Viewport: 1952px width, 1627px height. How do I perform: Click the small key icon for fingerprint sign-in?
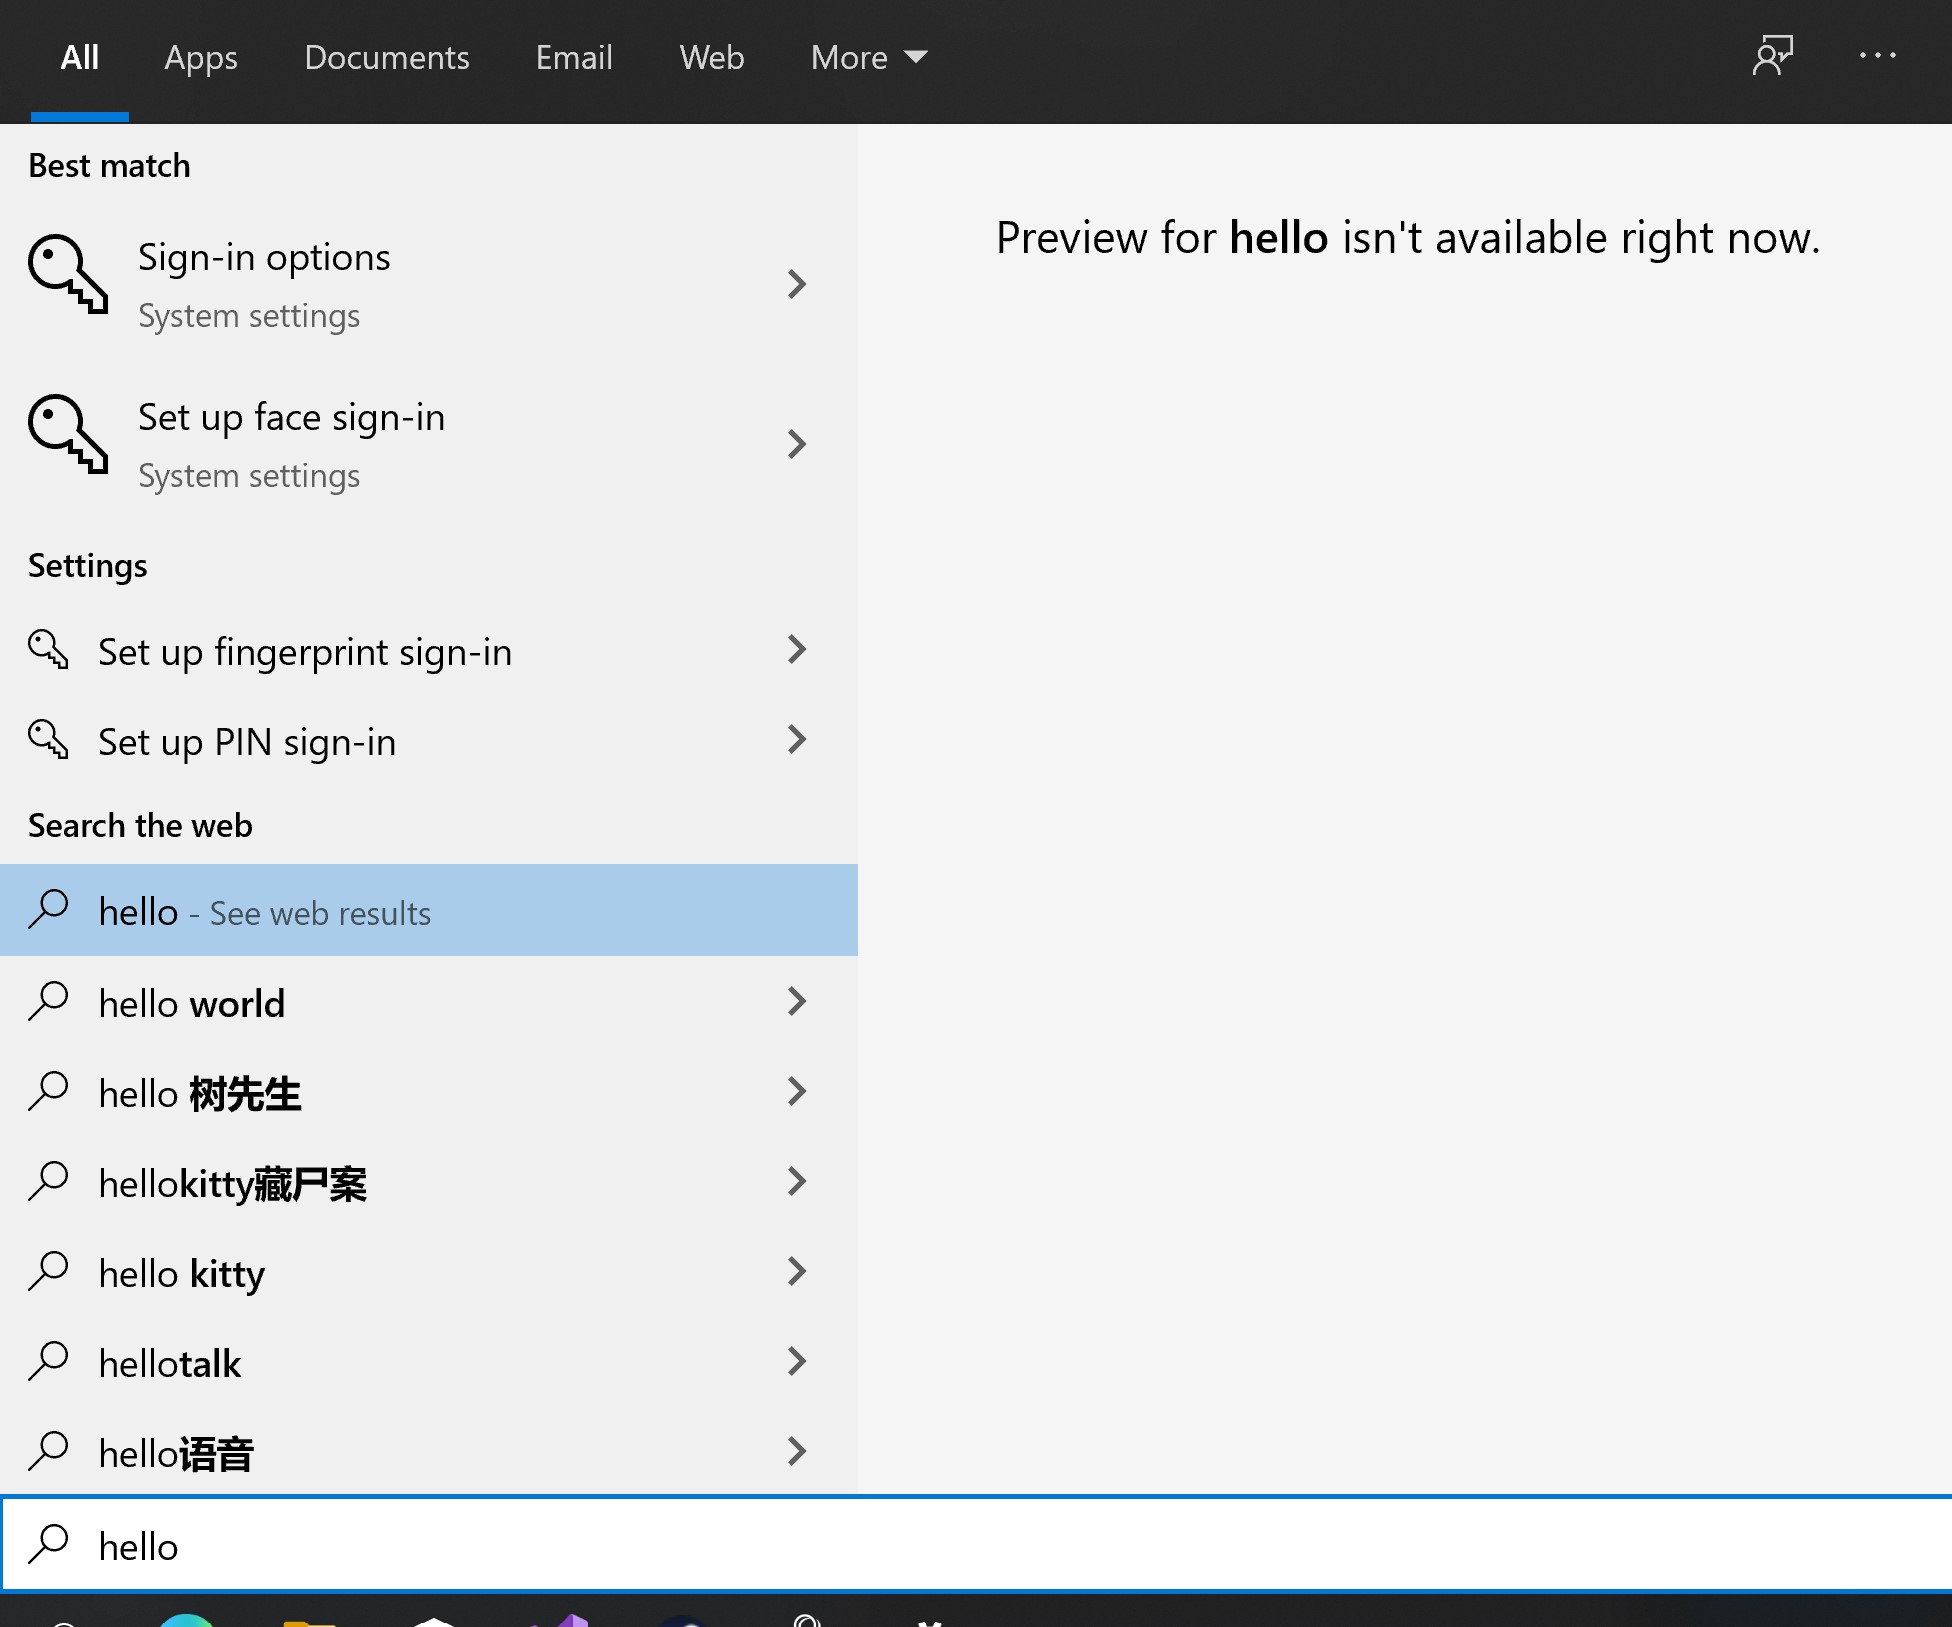click(x=47, y=650)
